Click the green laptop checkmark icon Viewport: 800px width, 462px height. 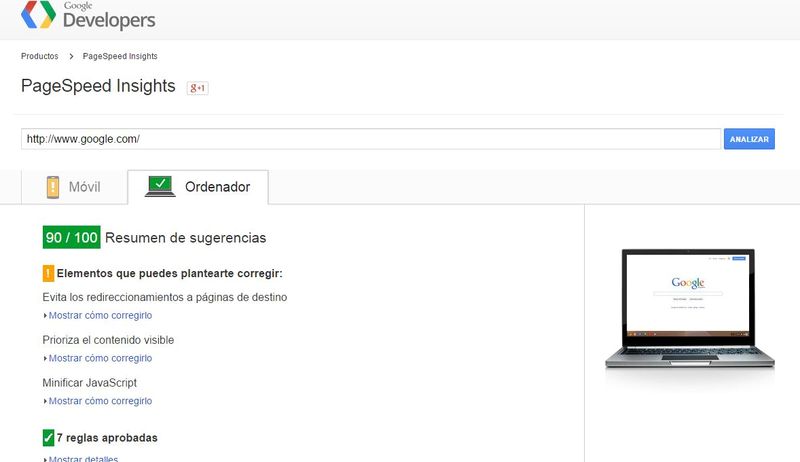pos(160,186)
